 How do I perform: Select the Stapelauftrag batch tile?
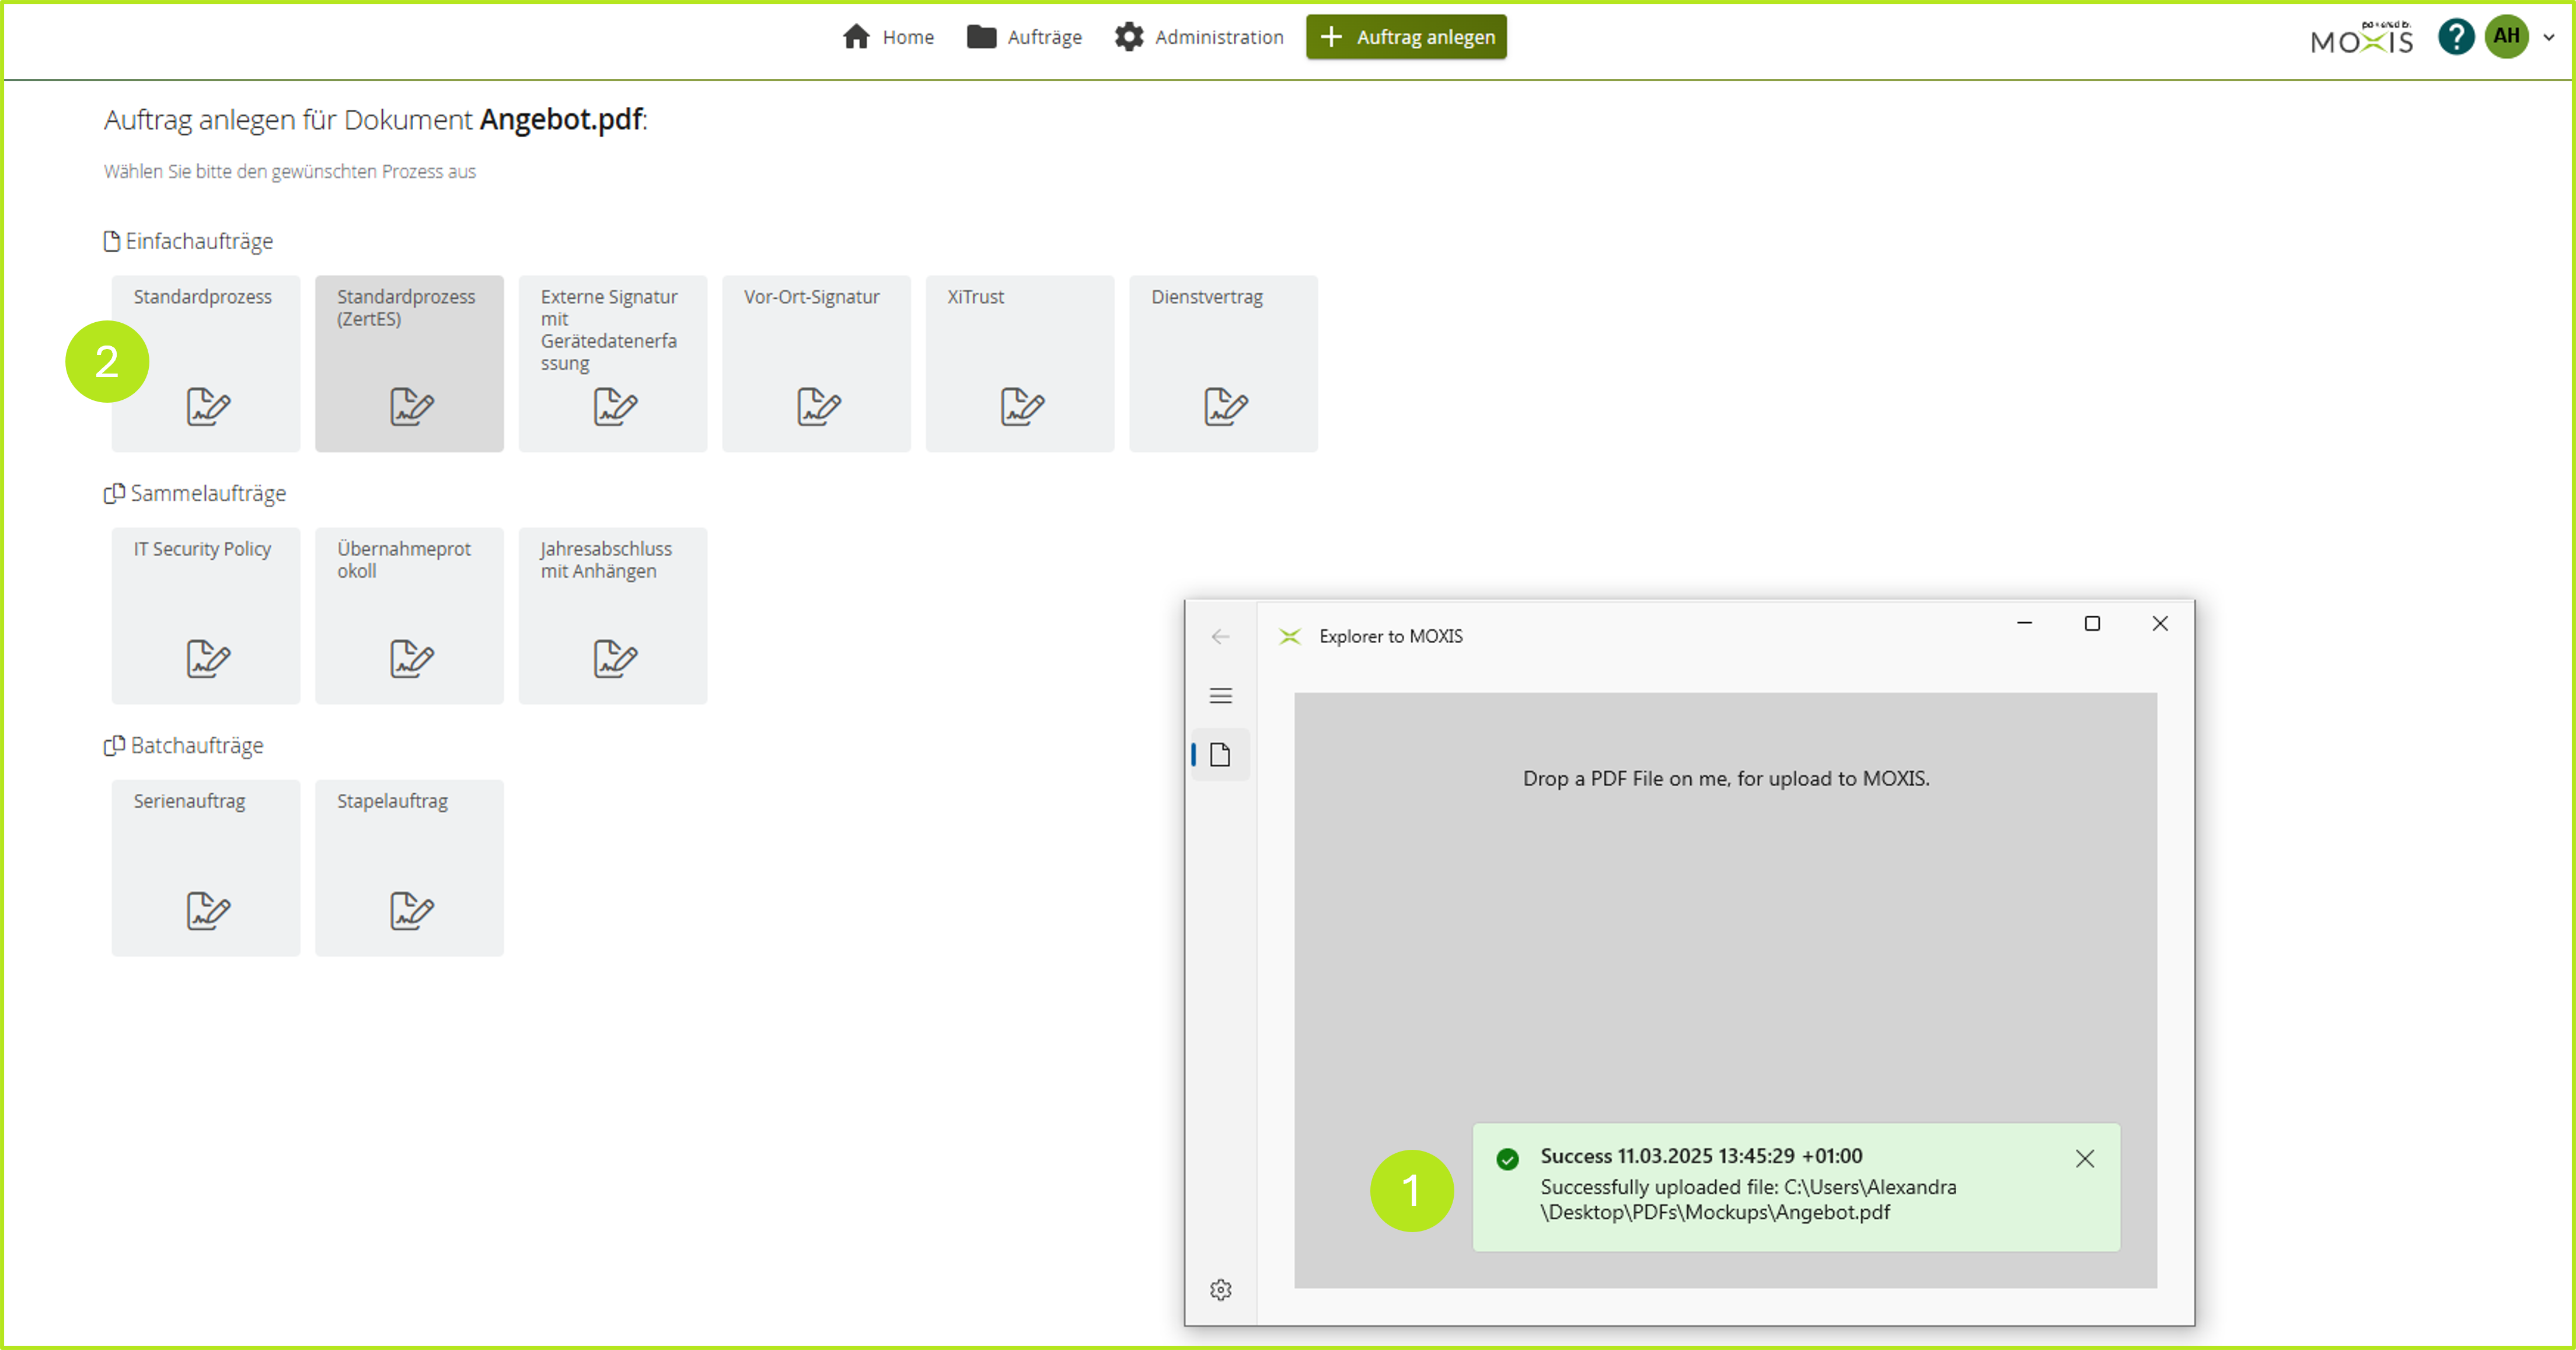tap(409, 867)
